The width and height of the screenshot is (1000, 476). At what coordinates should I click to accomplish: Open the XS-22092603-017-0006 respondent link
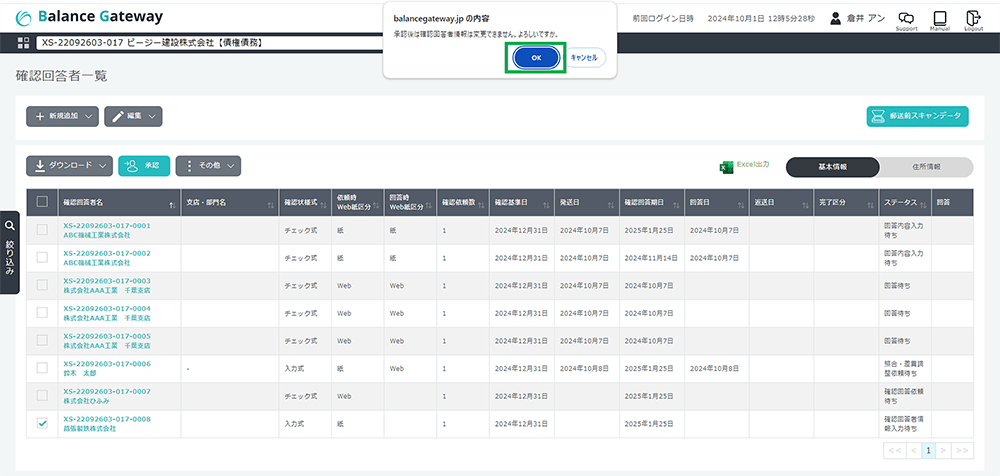coord(107,364)
